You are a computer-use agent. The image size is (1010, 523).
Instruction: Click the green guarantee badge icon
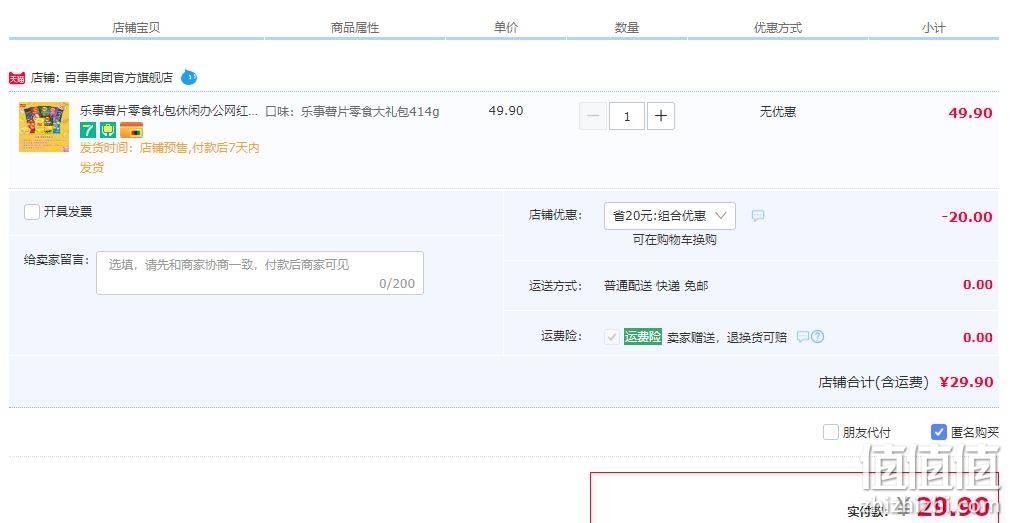click(x=108, y=131)
